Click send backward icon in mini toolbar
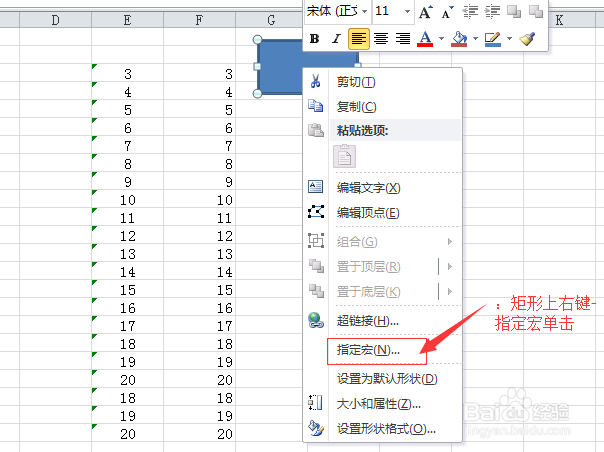The height and width of the screenshot is (452, 604). point(536,12)
